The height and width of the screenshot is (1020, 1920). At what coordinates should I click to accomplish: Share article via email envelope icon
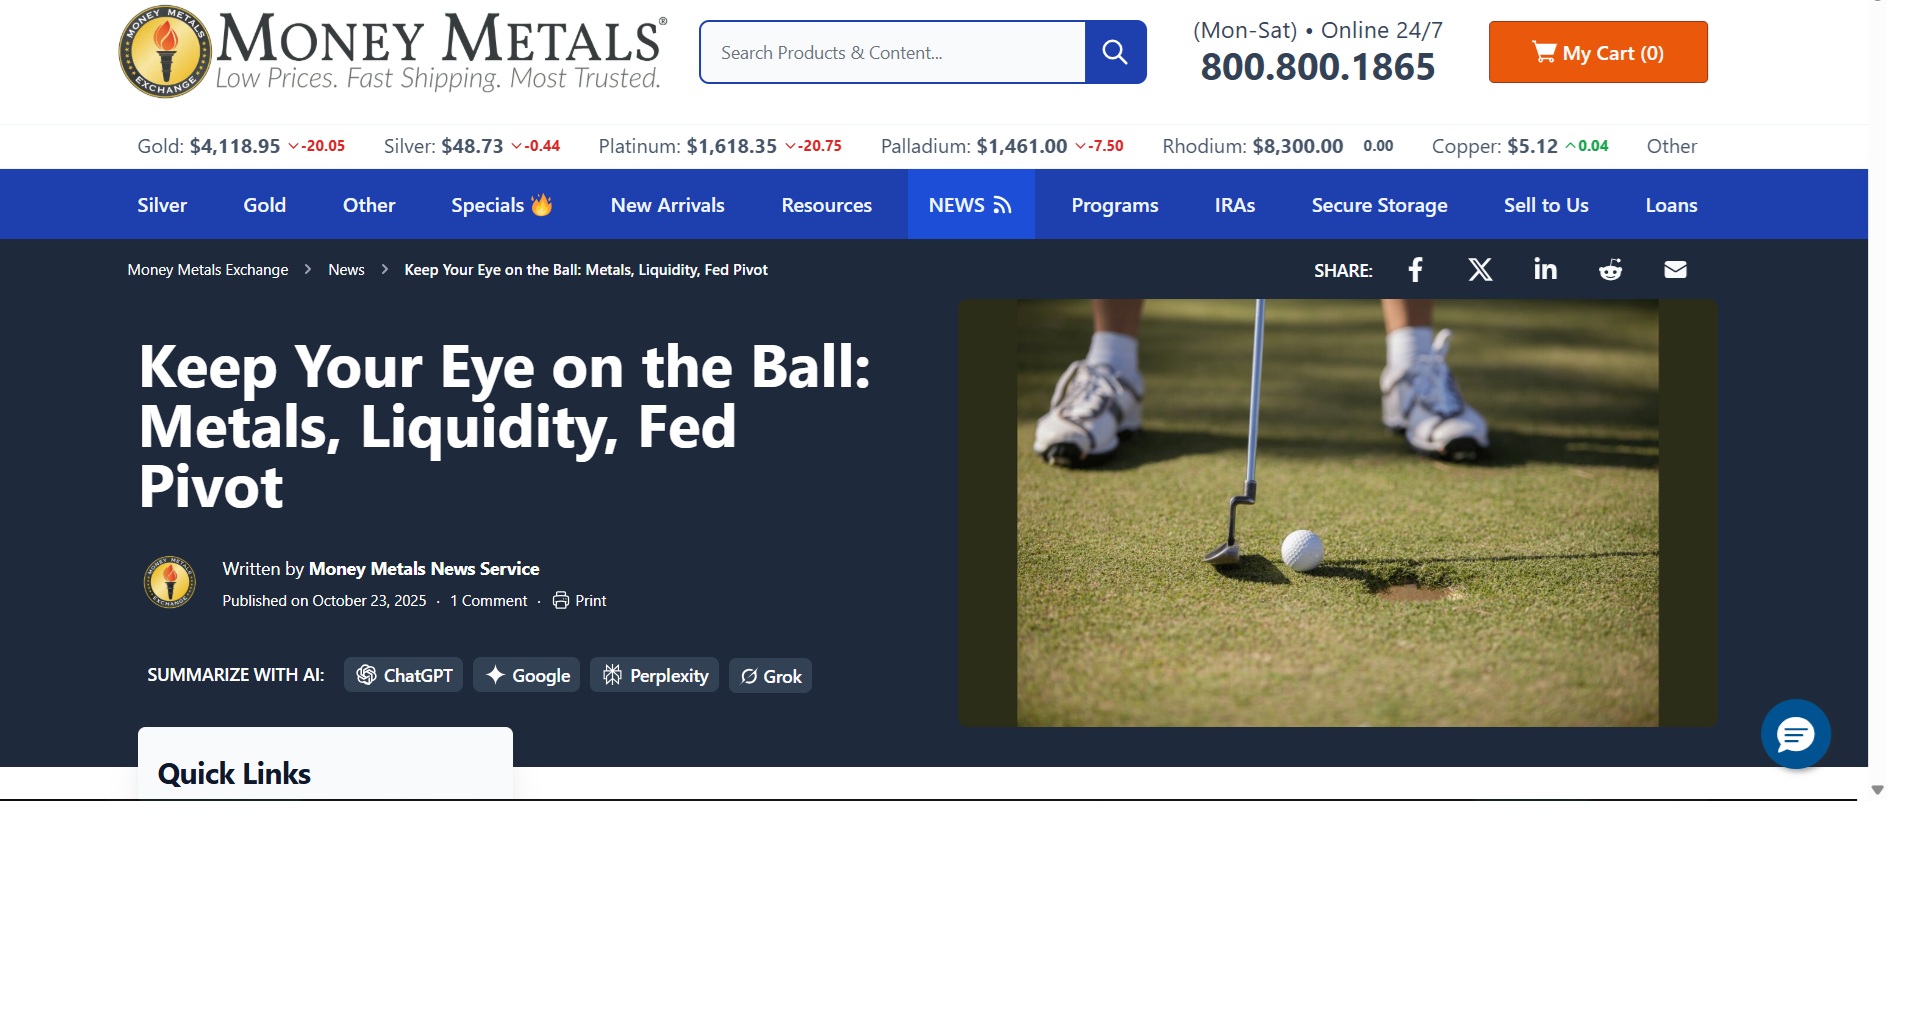click(1675, 270)
